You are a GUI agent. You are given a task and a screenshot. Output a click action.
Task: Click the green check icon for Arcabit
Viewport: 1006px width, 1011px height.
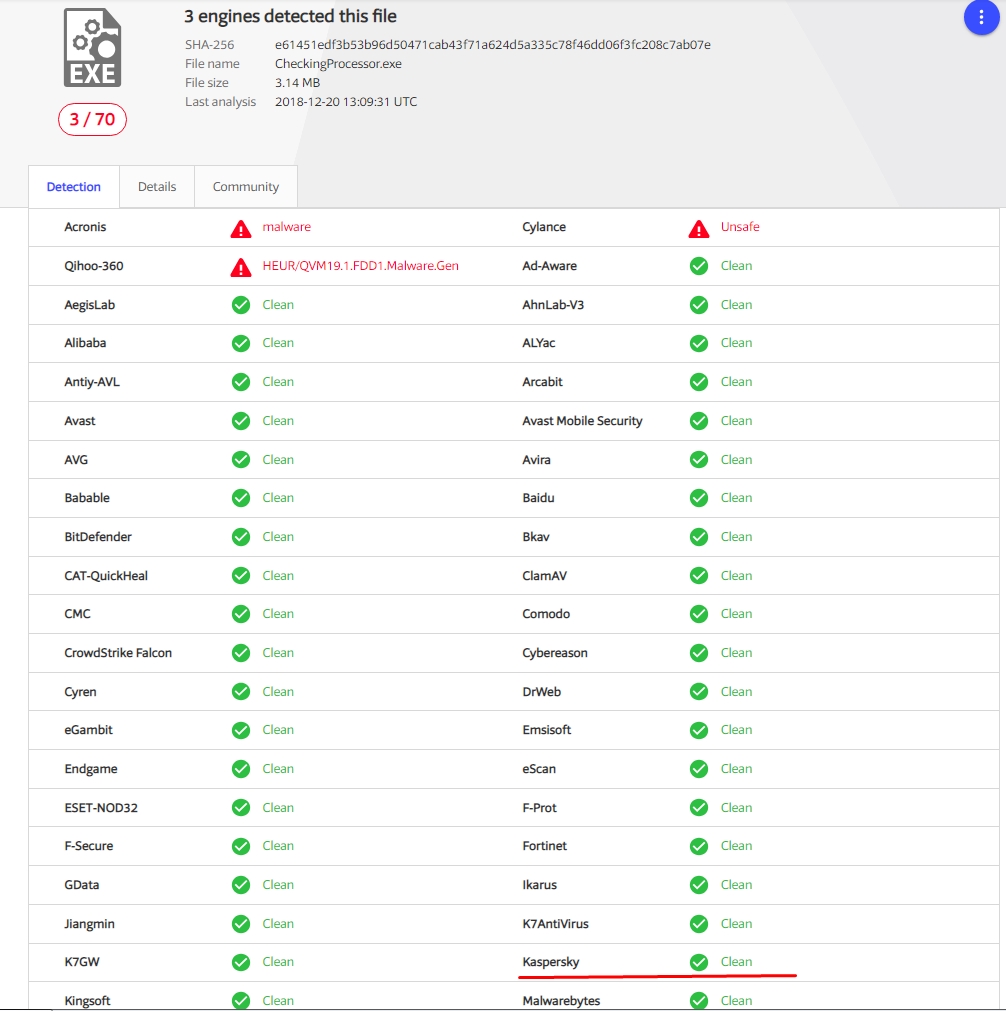699,382
